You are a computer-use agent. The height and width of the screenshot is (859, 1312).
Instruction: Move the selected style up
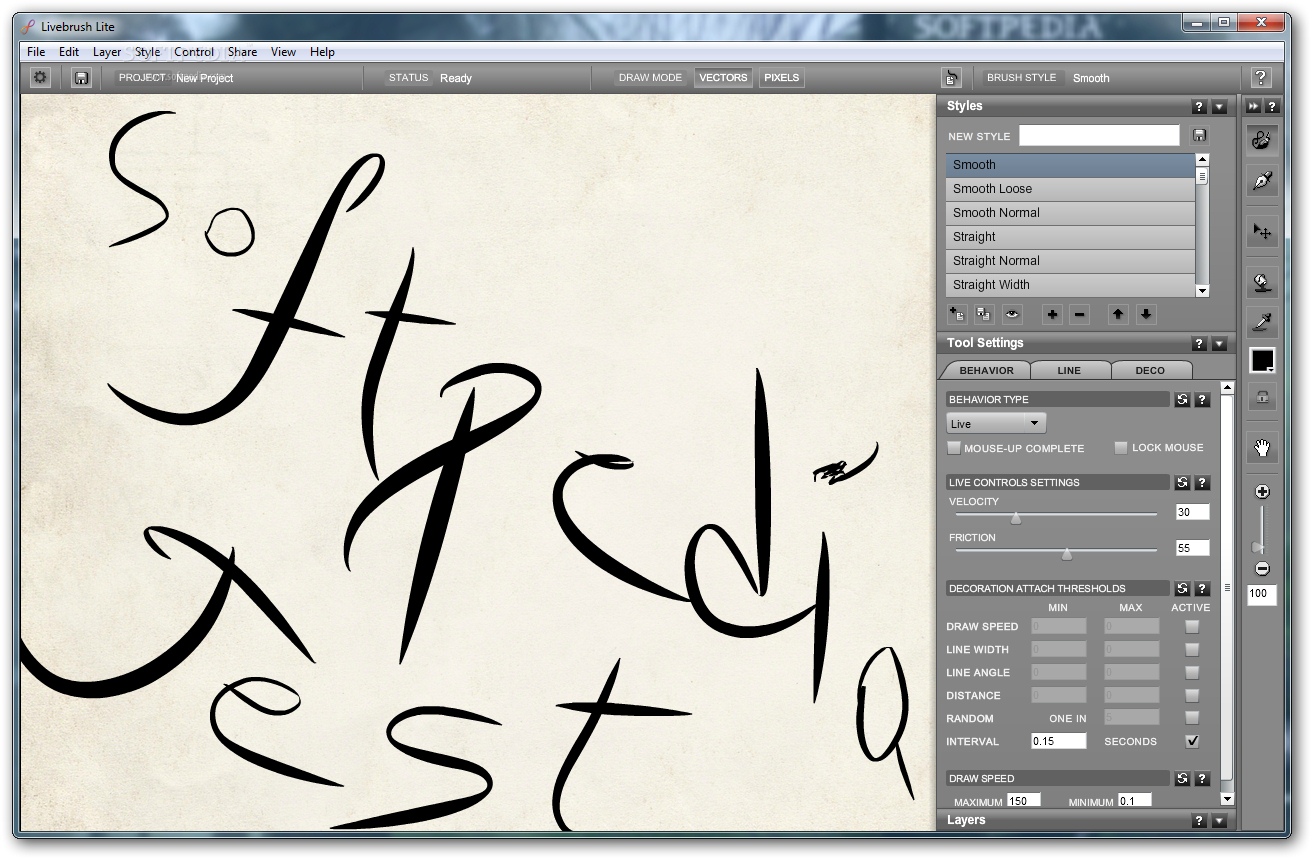pyautogui.click(x=1118, y=314)
